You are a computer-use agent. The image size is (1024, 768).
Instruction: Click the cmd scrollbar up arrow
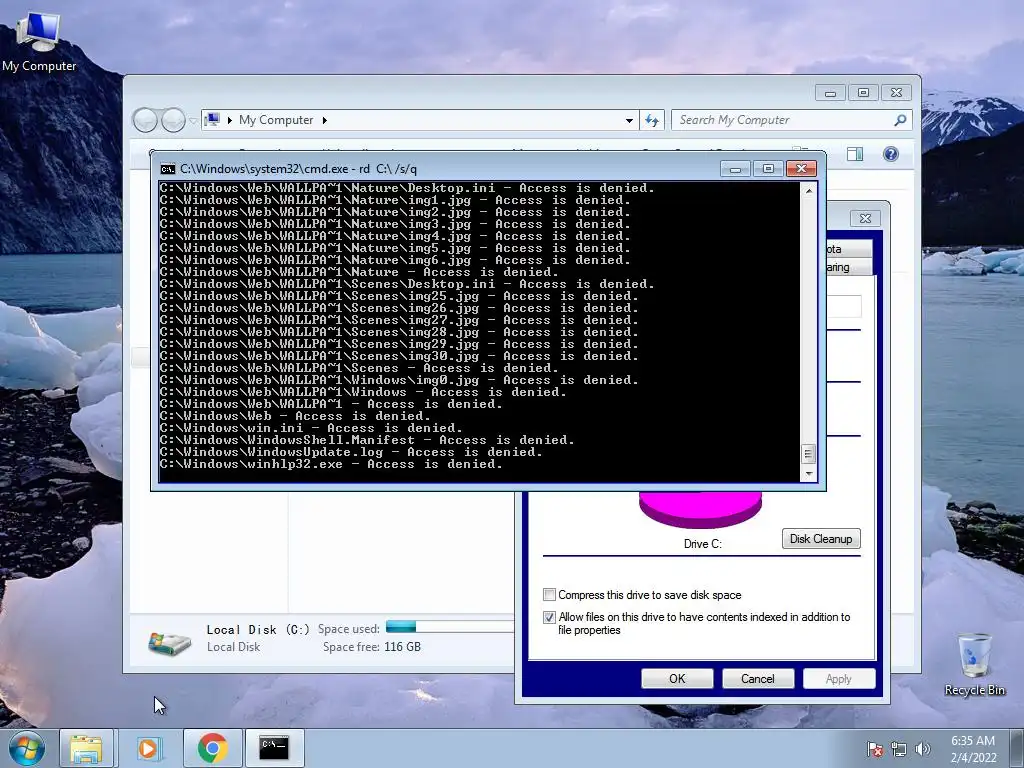[809, 191]
